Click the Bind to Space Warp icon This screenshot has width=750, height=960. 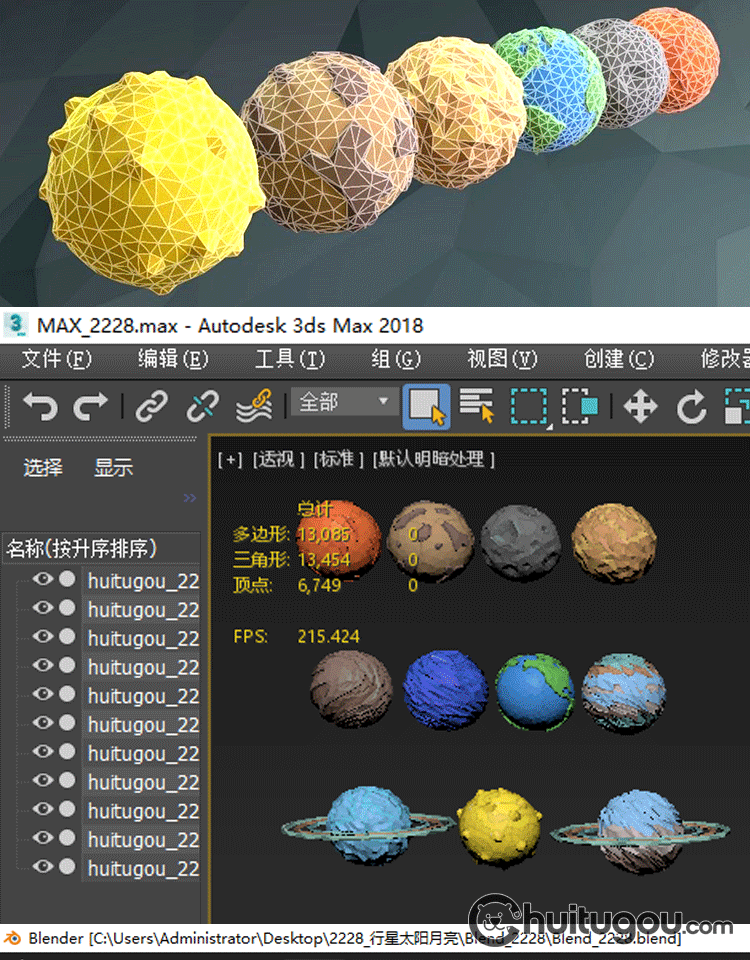click(x=254, y=407)
